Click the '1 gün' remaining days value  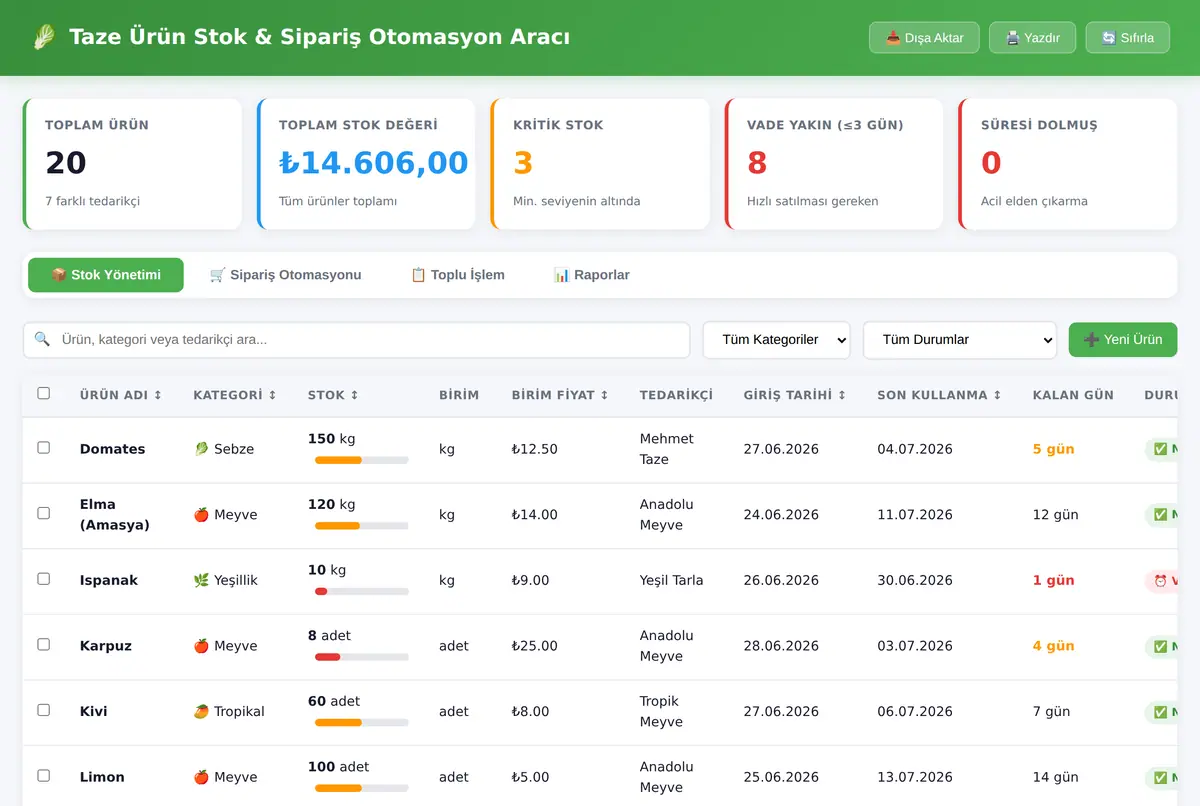[x=1054, y=580]
